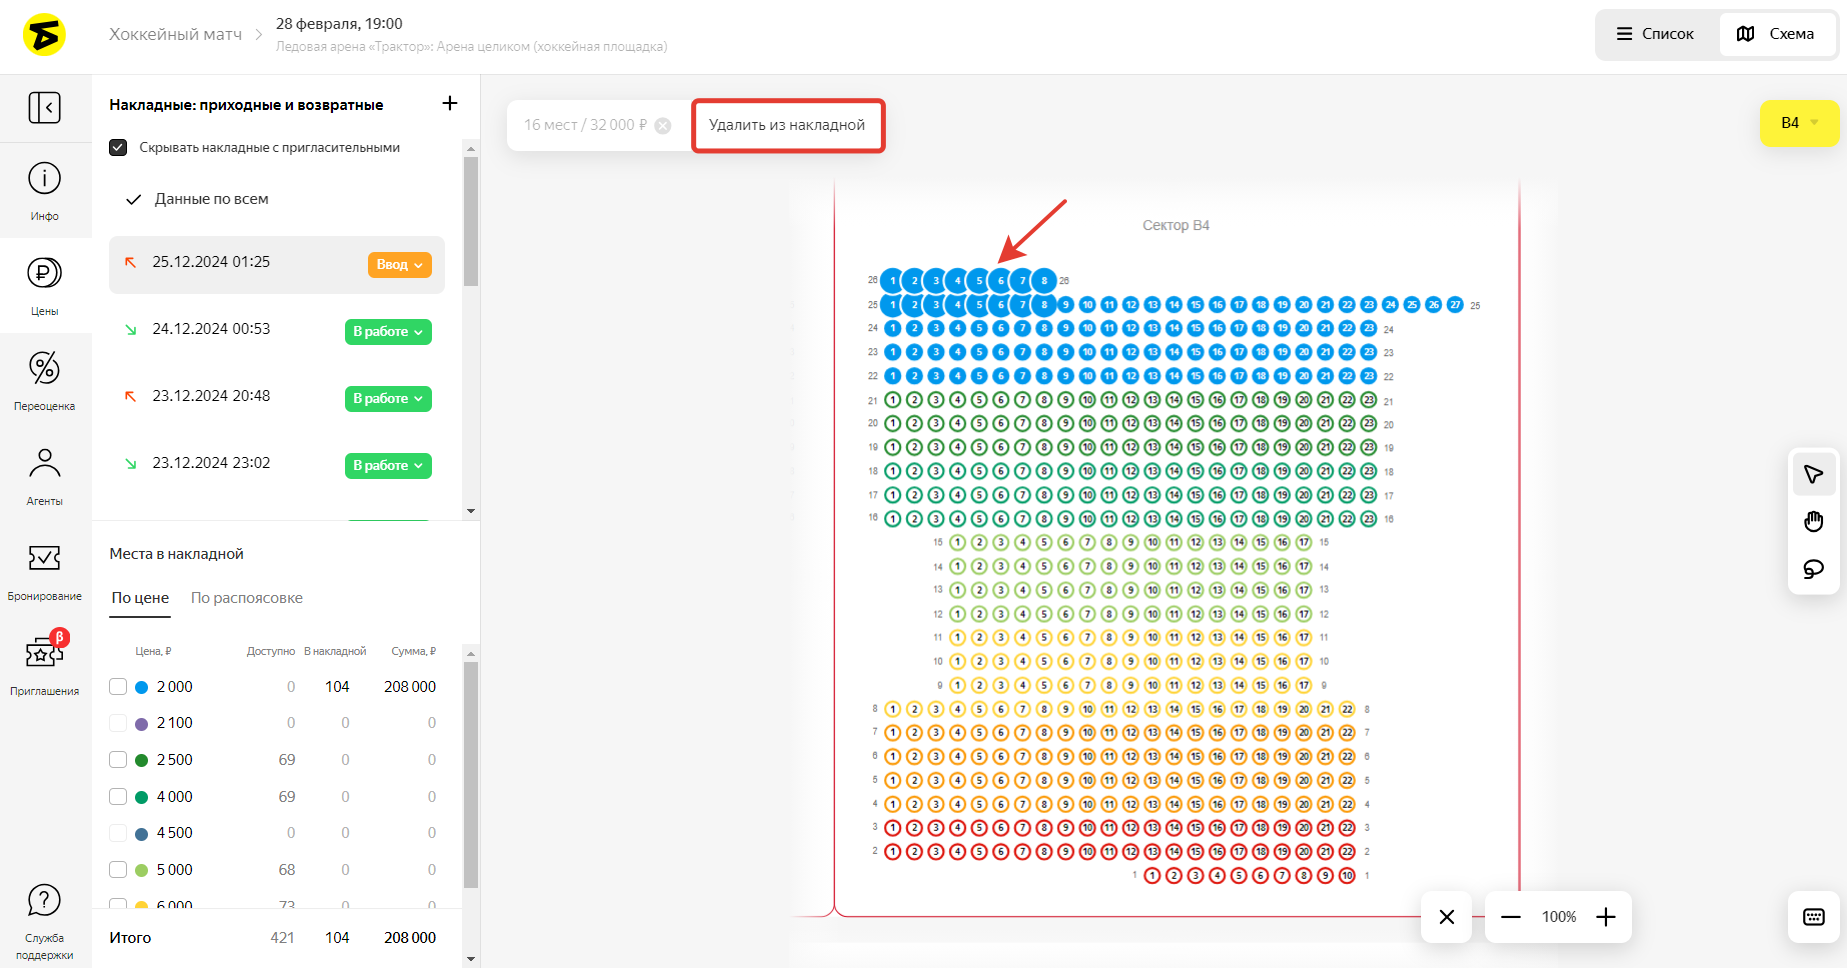Screen dimensions: 1847x968
Task: Toggle Скрывать накладные с пригласительными checkbox
Action: point(118,148)
